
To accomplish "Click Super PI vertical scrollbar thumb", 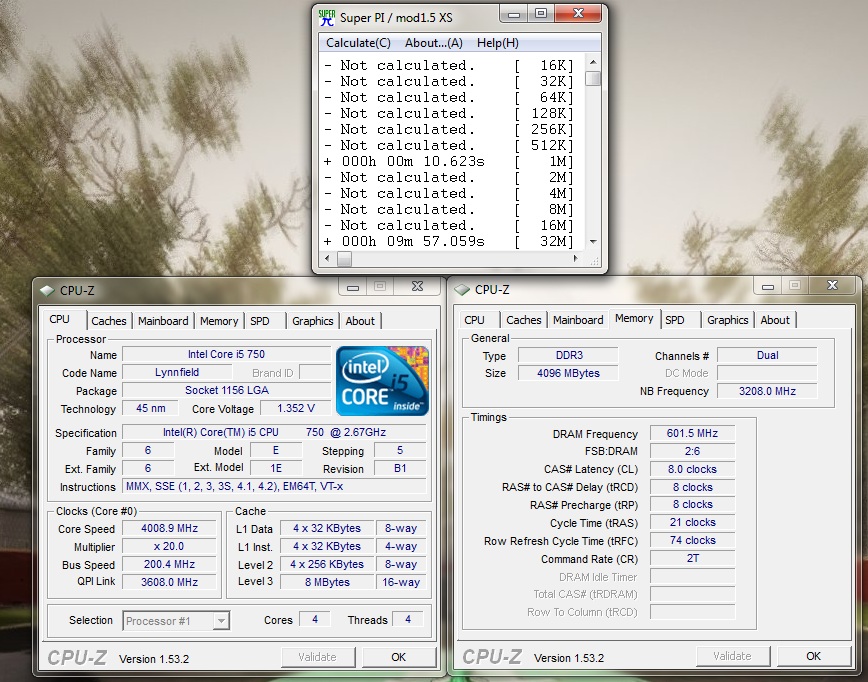I will pos(593,79).
